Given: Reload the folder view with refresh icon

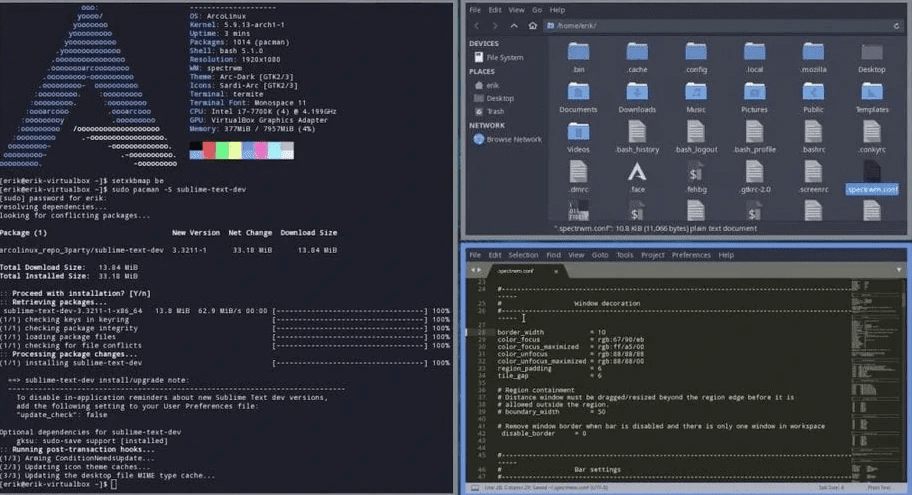Looking at the screenshot, I should pyautogui.click(x=896, y=26).
